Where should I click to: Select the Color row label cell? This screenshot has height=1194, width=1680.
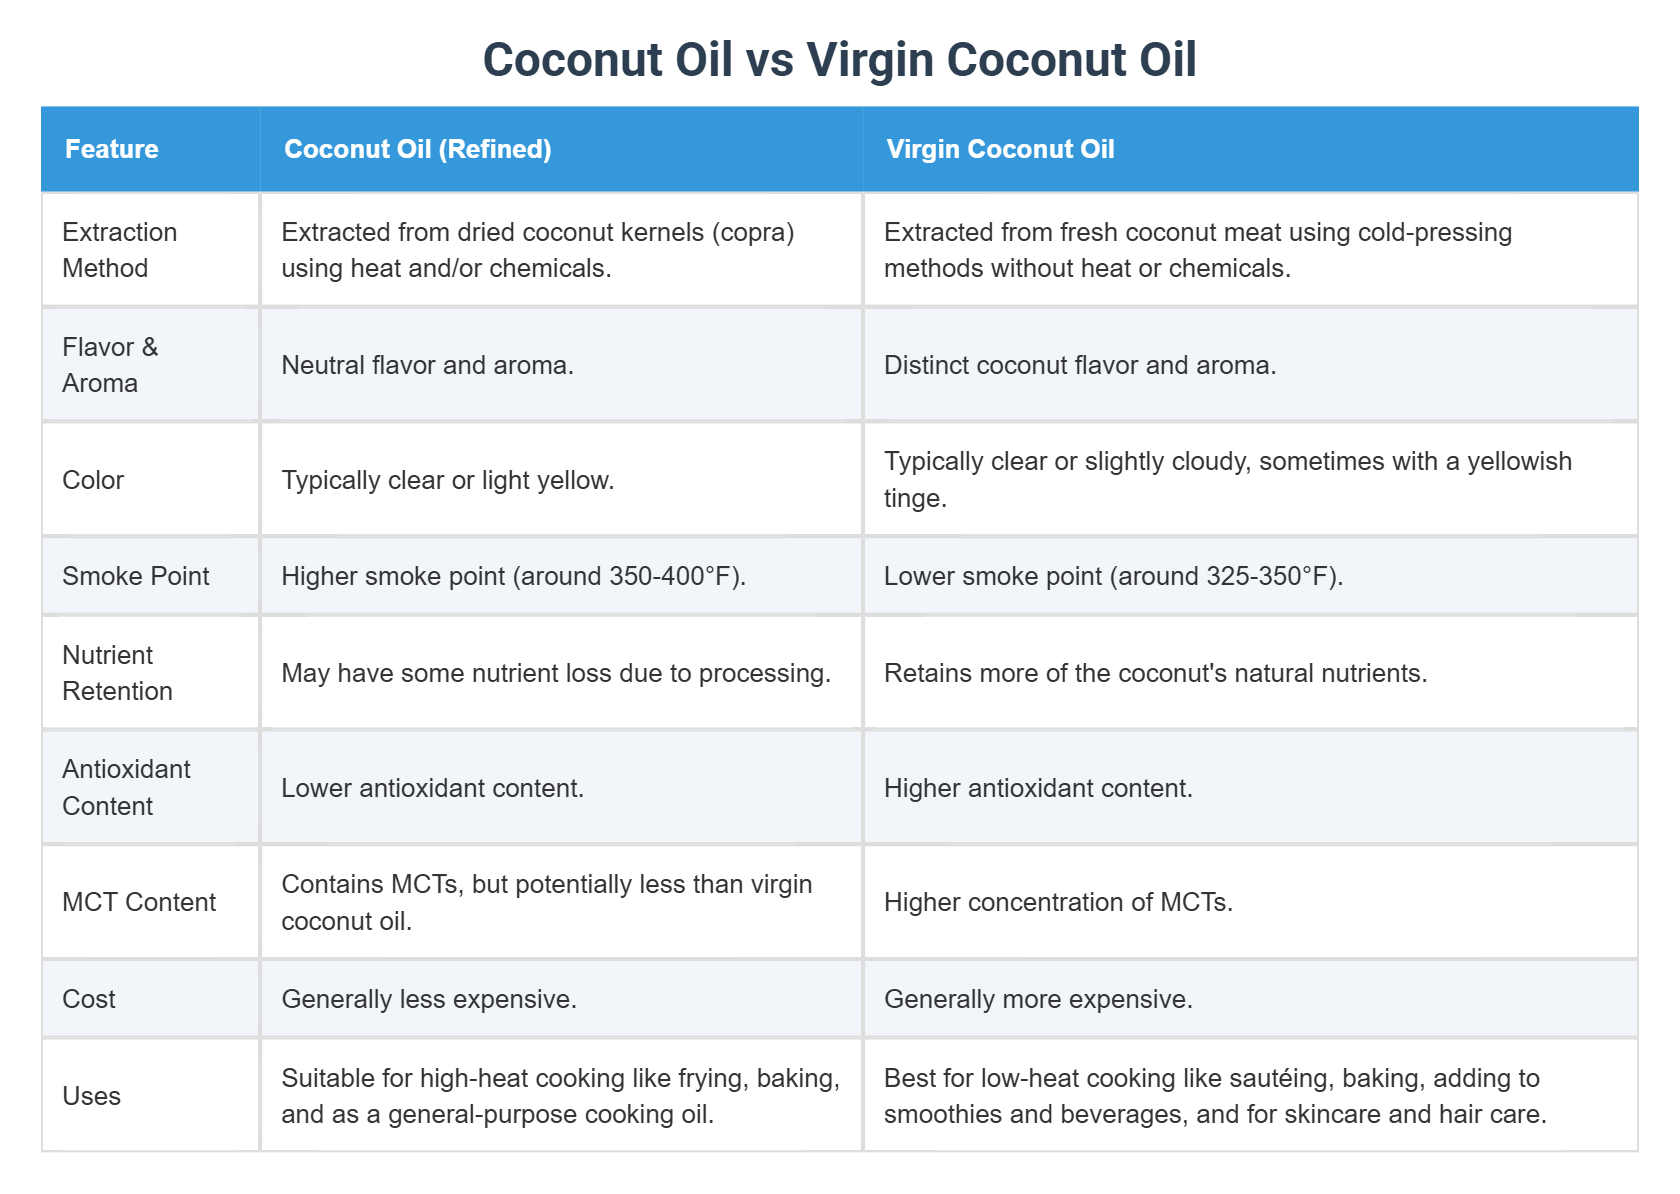[x=151, y=480]
